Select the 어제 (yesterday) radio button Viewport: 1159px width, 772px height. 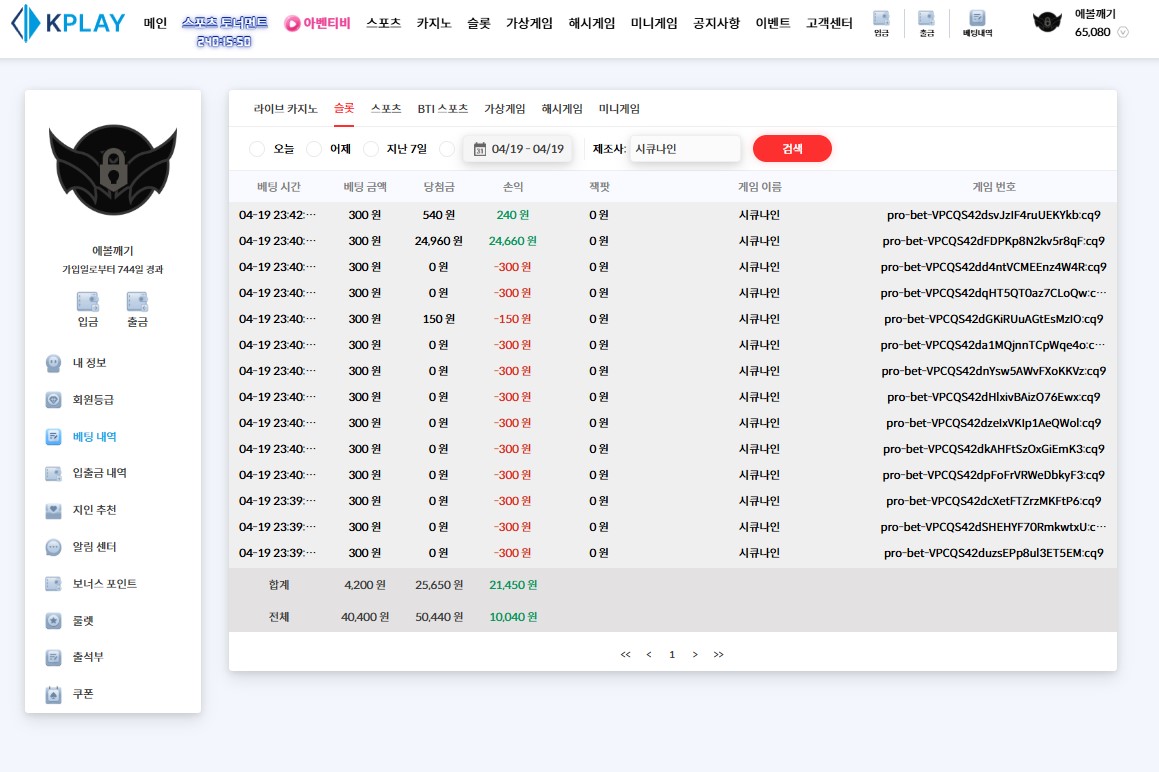tap(314, 149)
